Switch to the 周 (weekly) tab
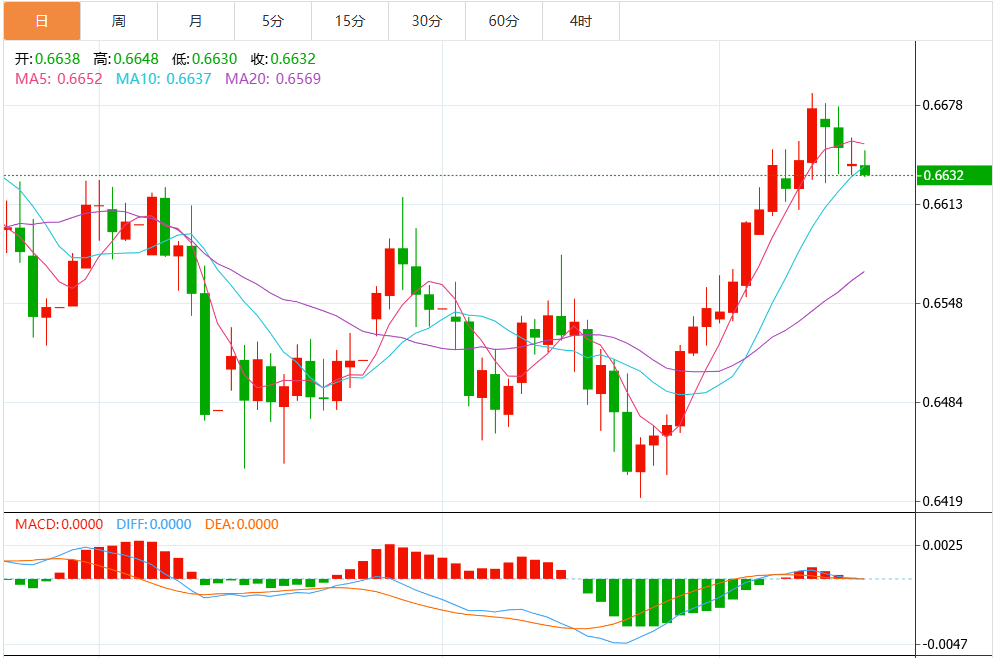1000x658 pixels. pos(119,21)
